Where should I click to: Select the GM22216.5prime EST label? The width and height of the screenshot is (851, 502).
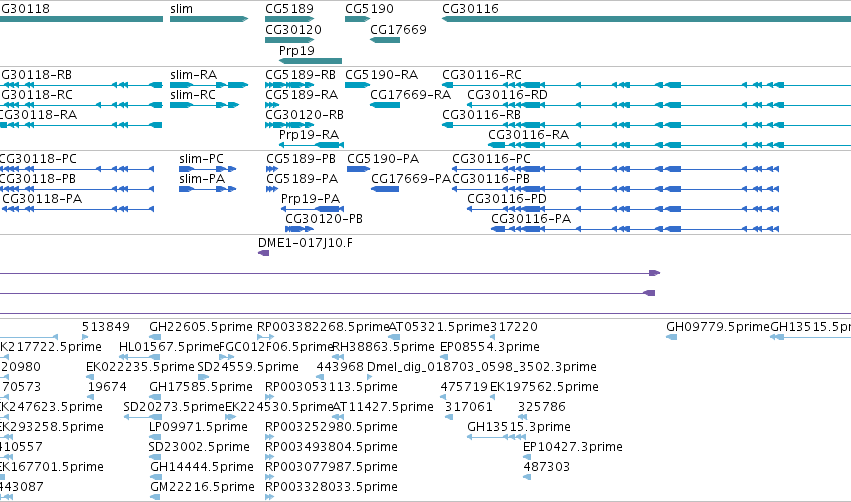(202, 488)
